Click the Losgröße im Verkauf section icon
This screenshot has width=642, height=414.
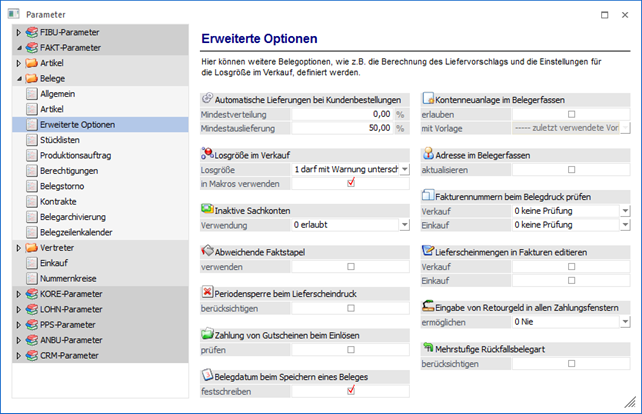tap(207, 154)
